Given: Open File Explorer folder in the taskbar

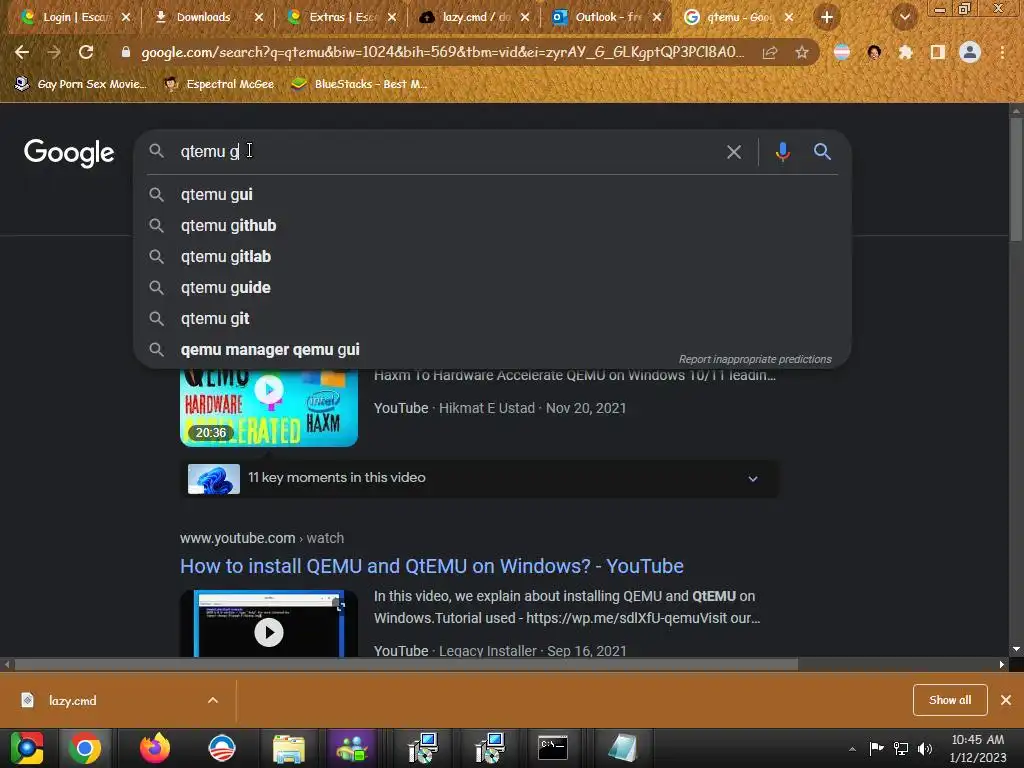Looking at the screenshot, I should pos(289,748).
